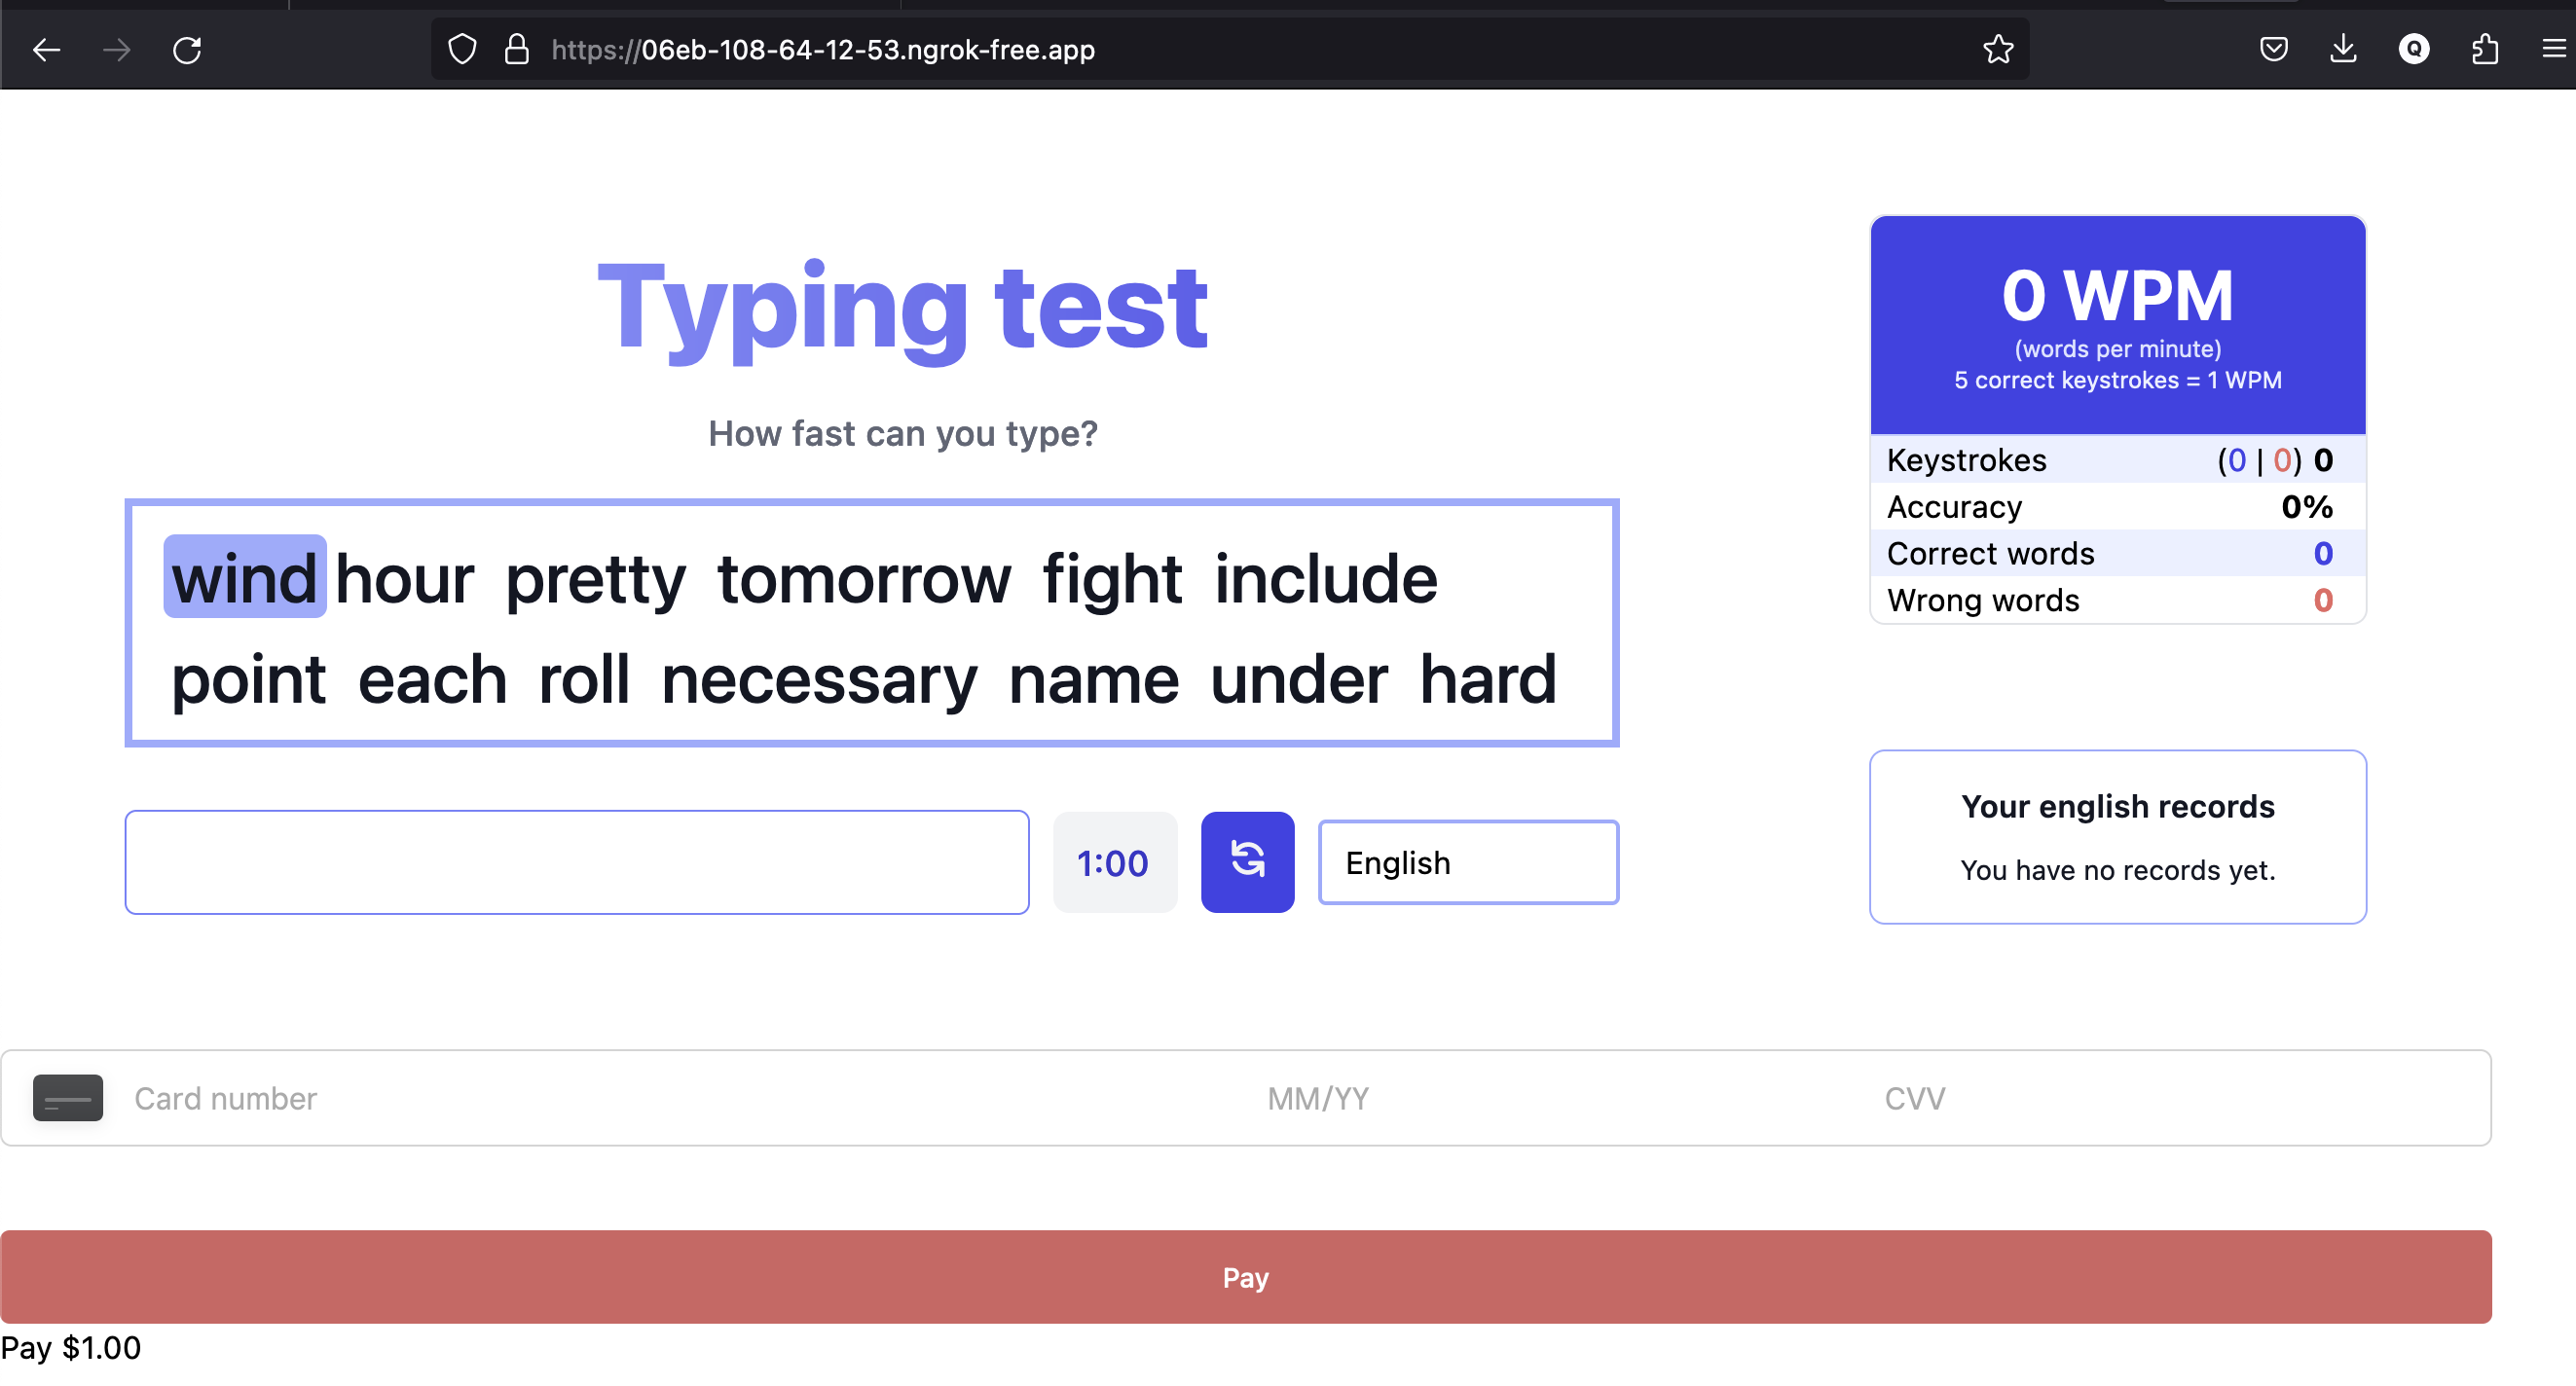
Task: Open the extensions puzzle icon
Action: coord(2484,50)
